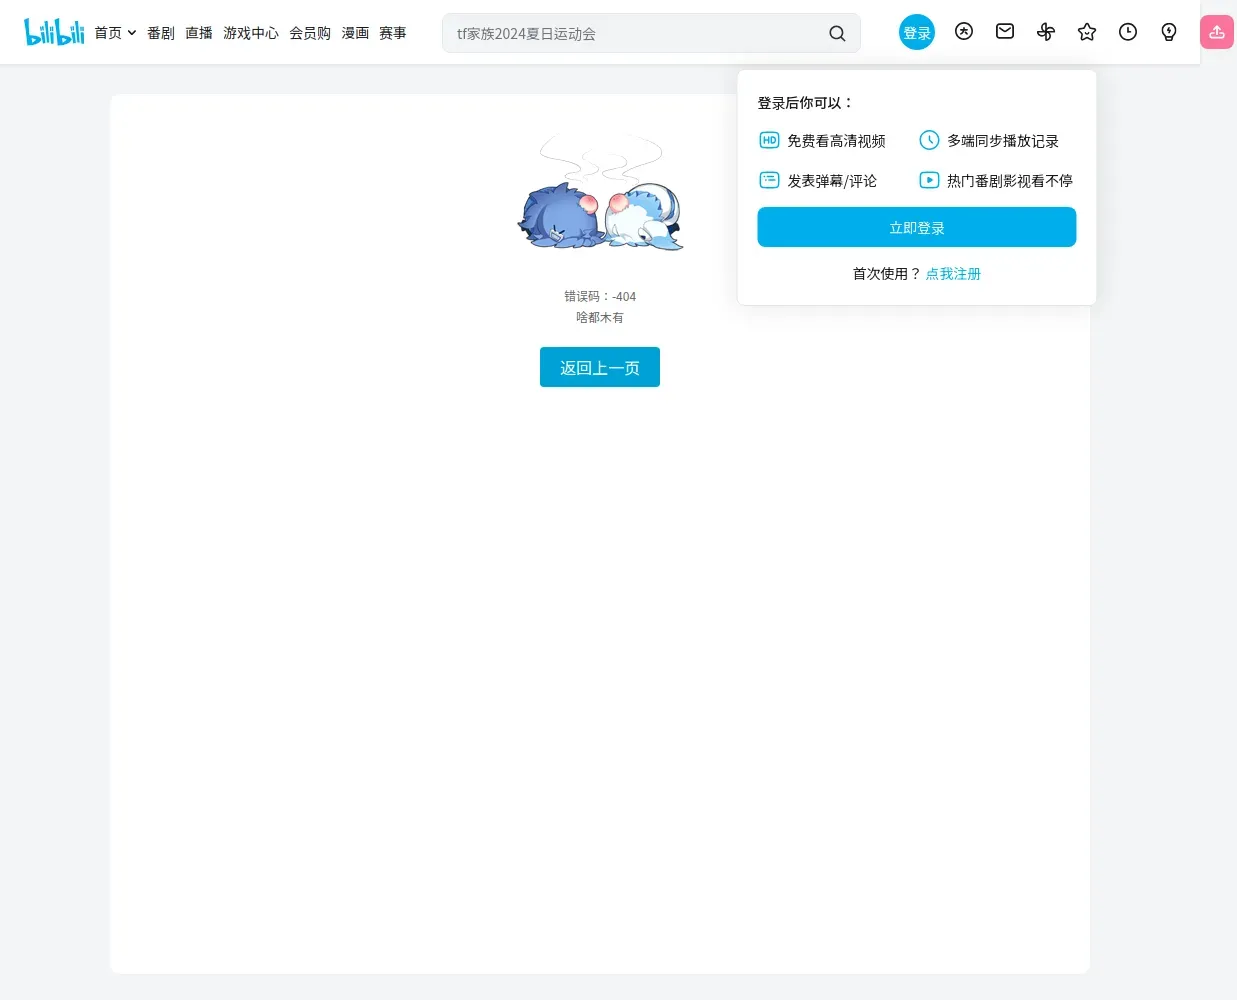Click the HD icon beside 免费看高清视频
1237x1000 pixels.
click(769, 140)
